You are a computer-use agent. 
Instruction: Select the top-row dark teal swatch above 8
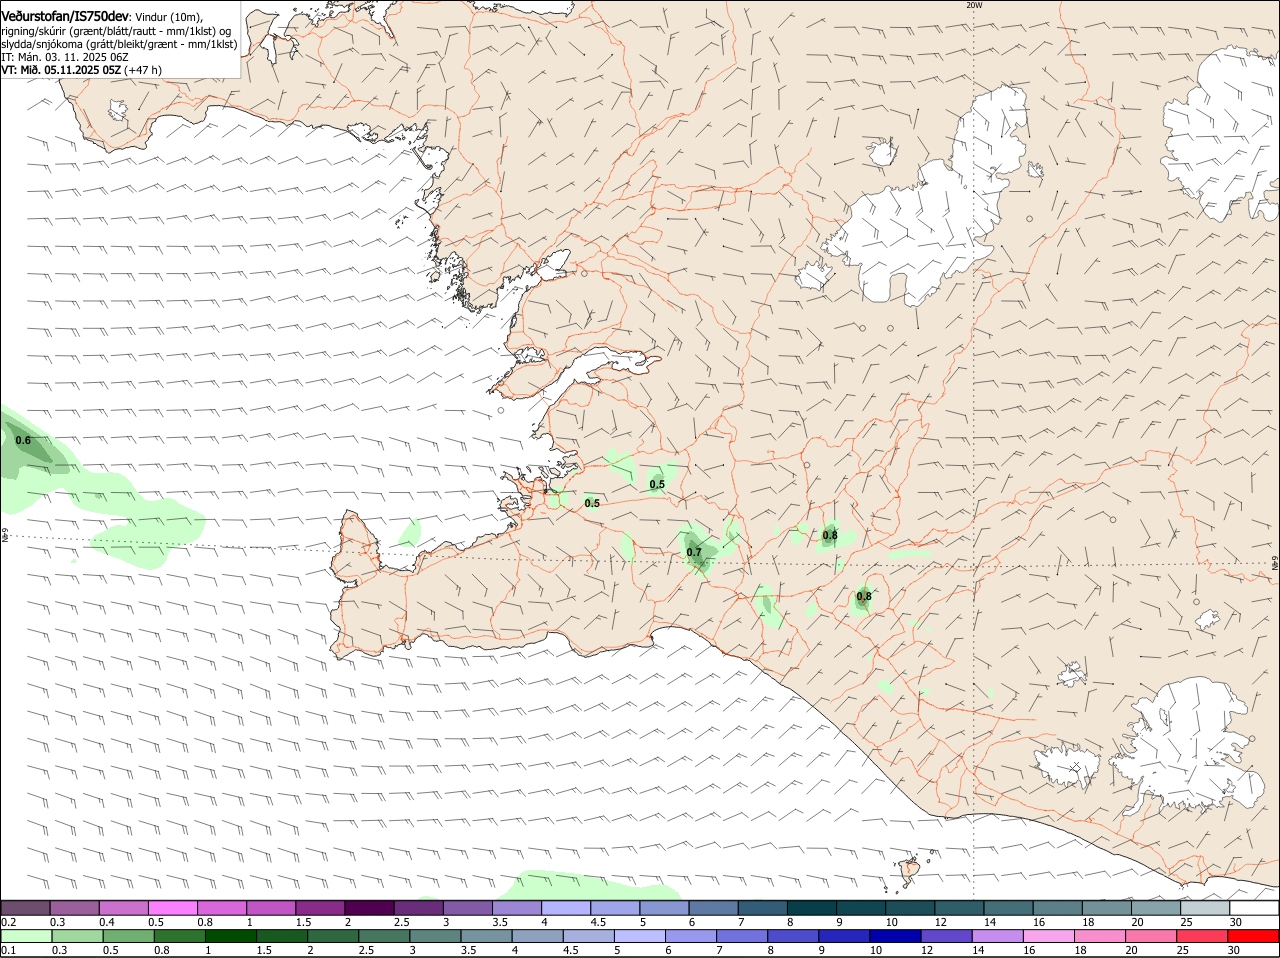pos(813,908)
